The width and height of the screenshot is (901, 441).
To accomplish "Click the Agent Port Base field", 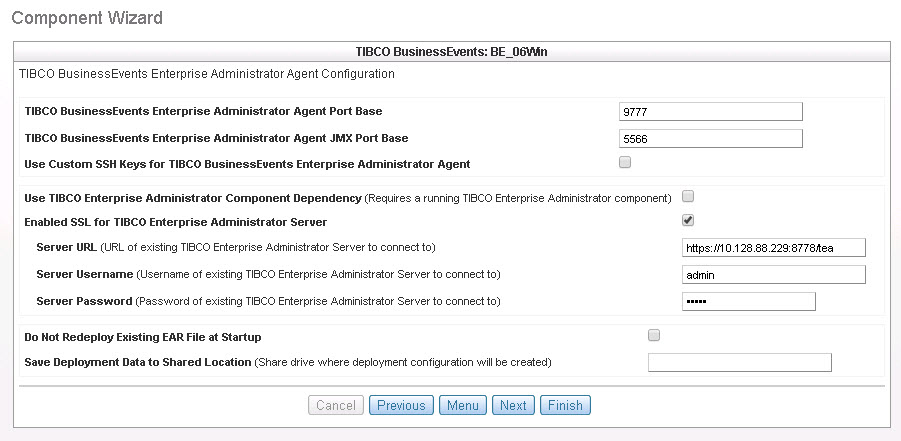I will click(711, 111).
